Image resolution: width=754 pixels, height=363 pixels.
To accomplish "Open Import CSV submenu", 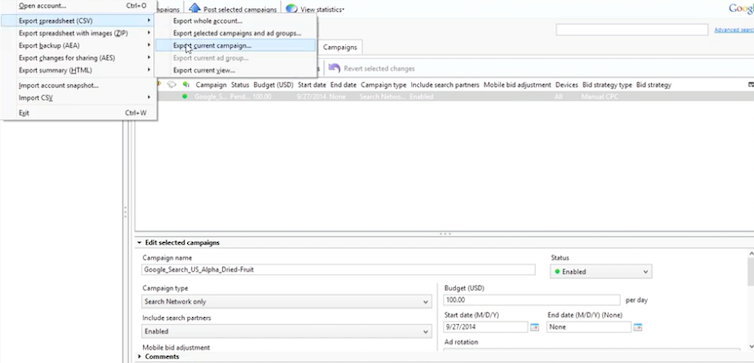I will (x=79, y=98).
